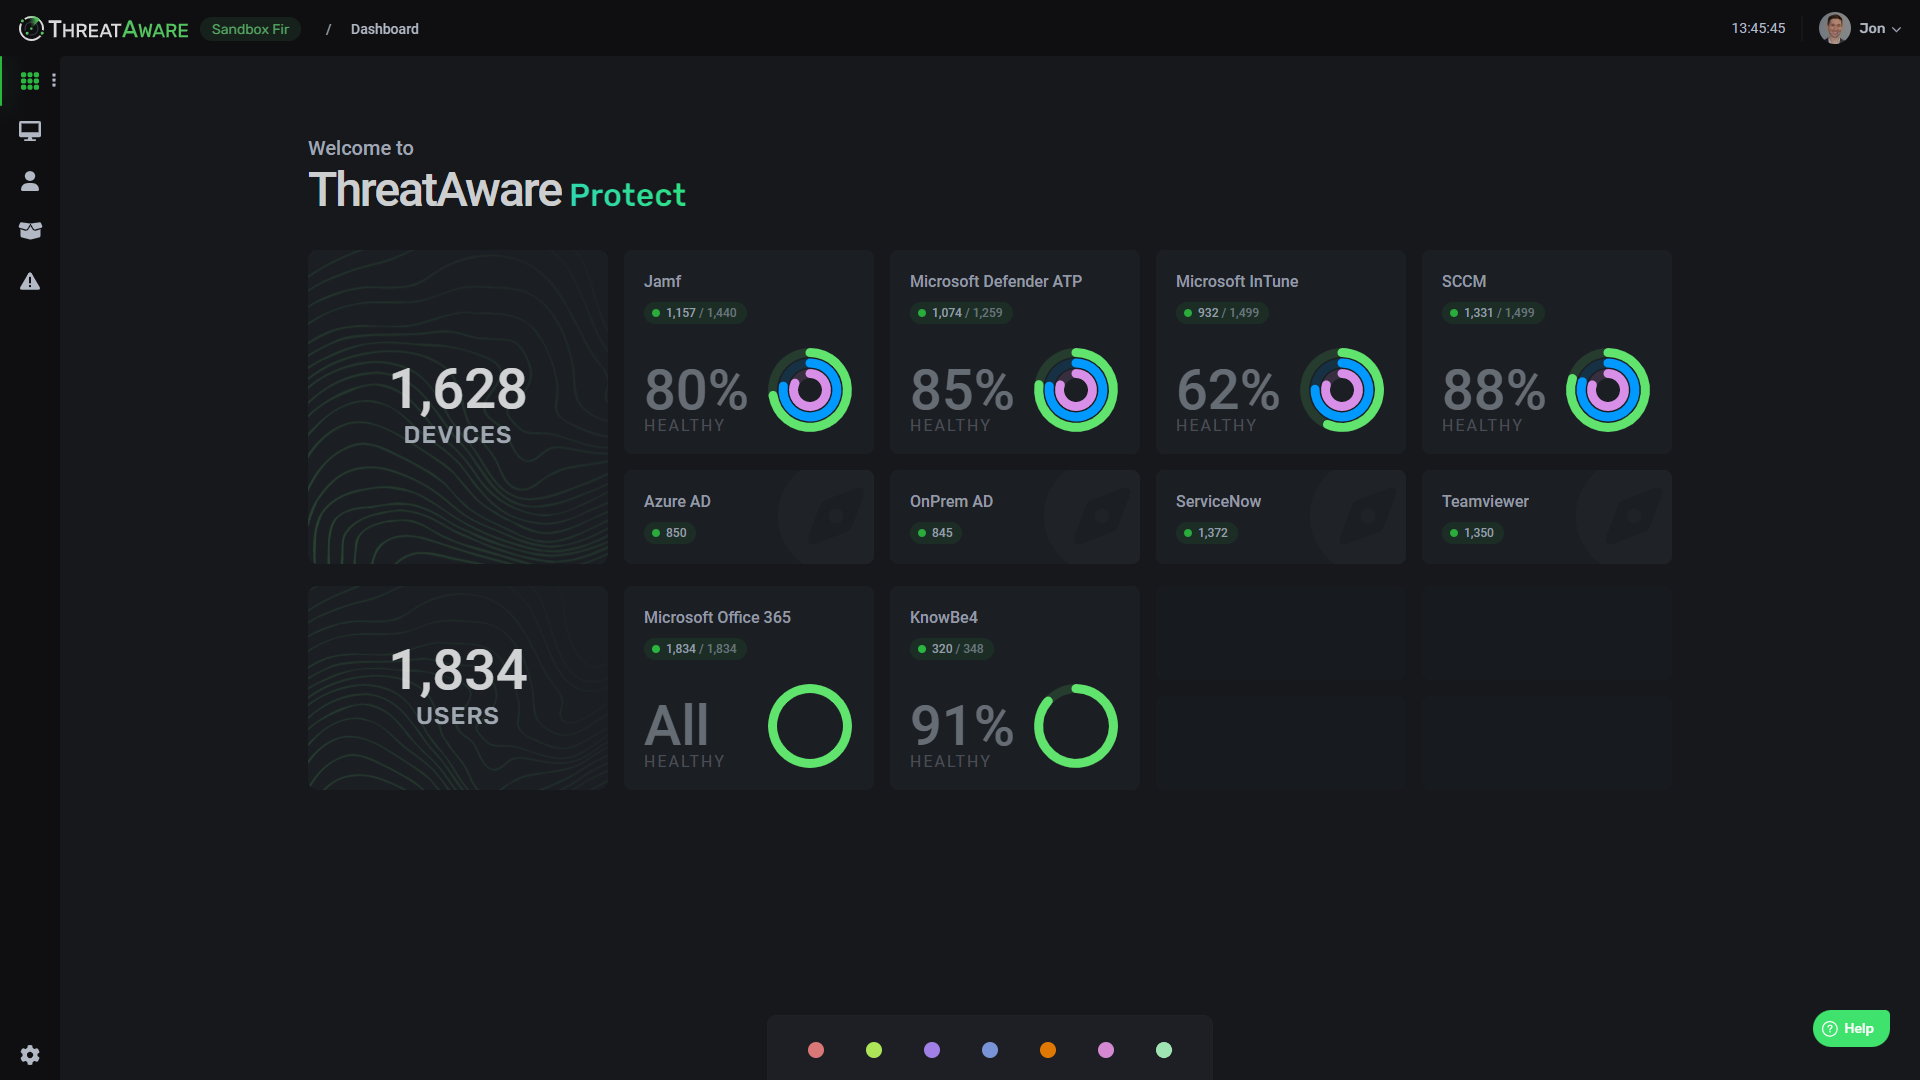
Task: Open the alerts warning triangle icon
Action: pos(30,281)
